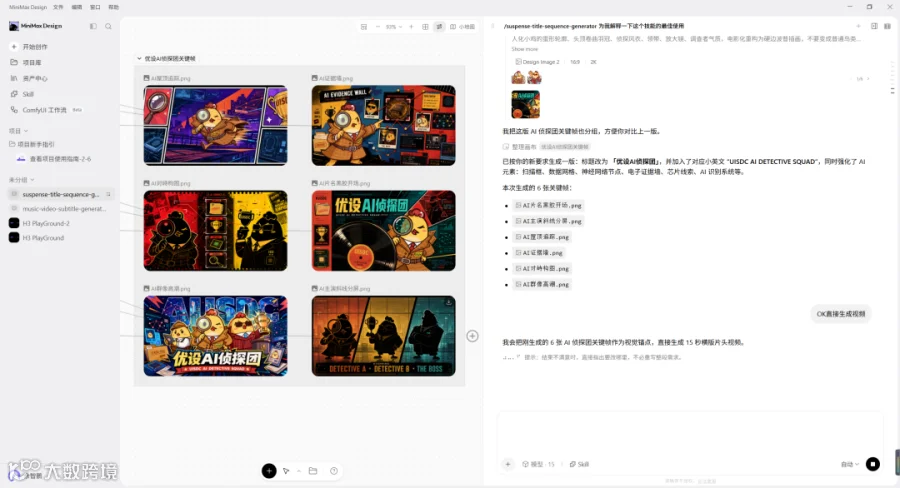The width and height of the screenshot is (900, 488).
Task: Open the 编辑 menu
Action: (76, 7)
